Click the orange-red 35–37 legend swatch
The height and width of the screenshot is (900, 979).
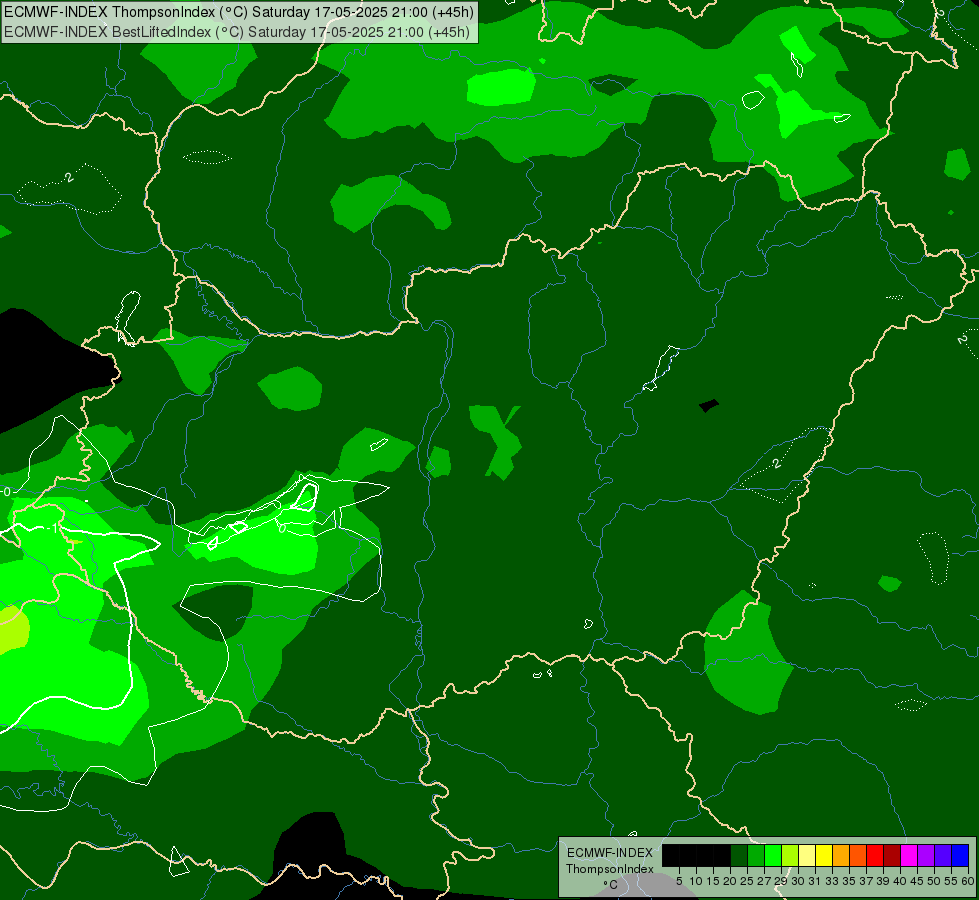pos(858,855)
